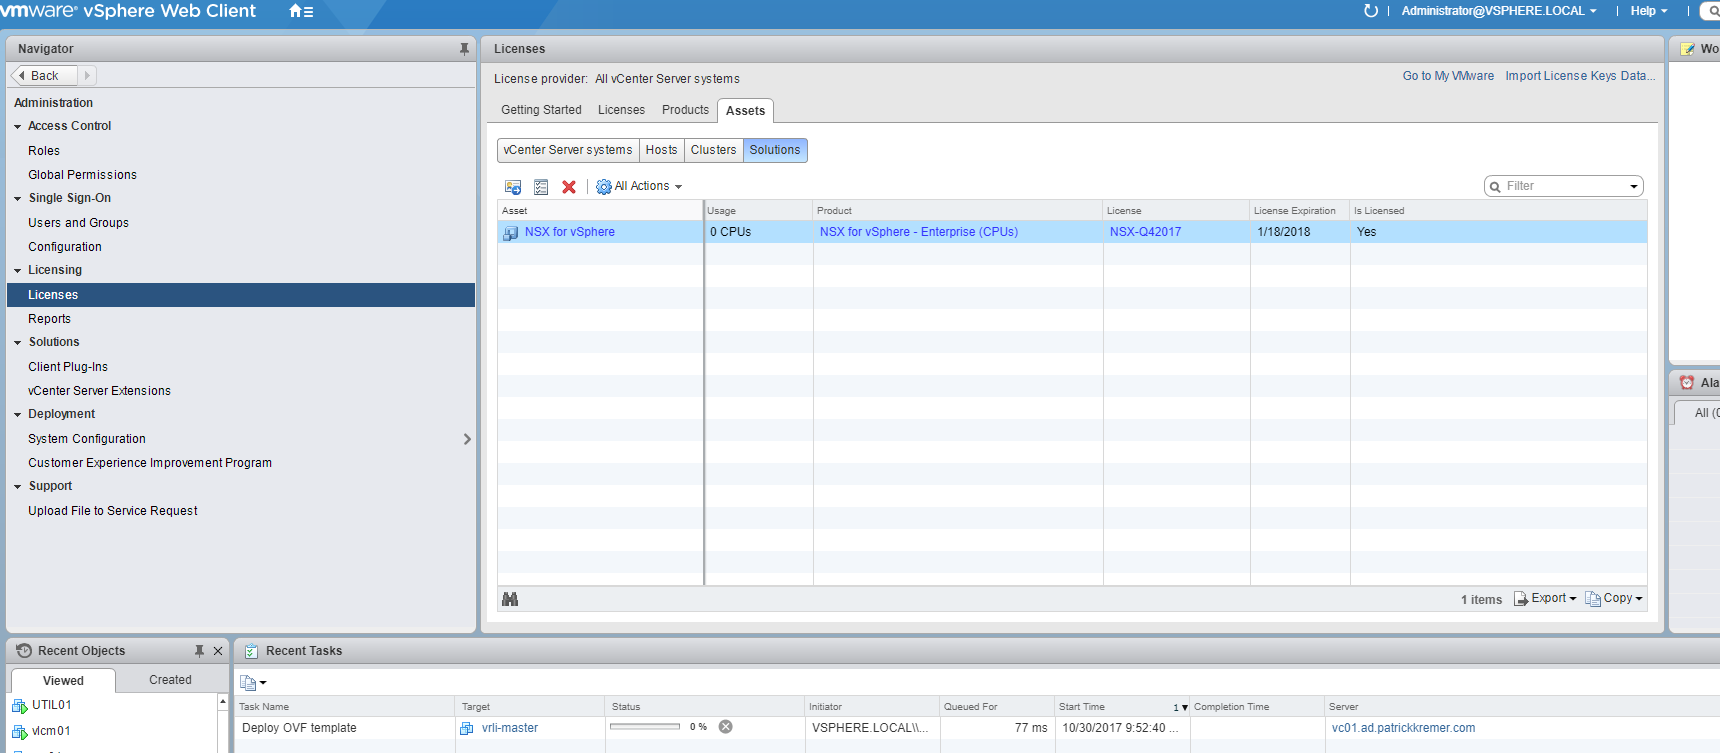
Task: Click the red X remove icon
Action: [x=569, y=187]
